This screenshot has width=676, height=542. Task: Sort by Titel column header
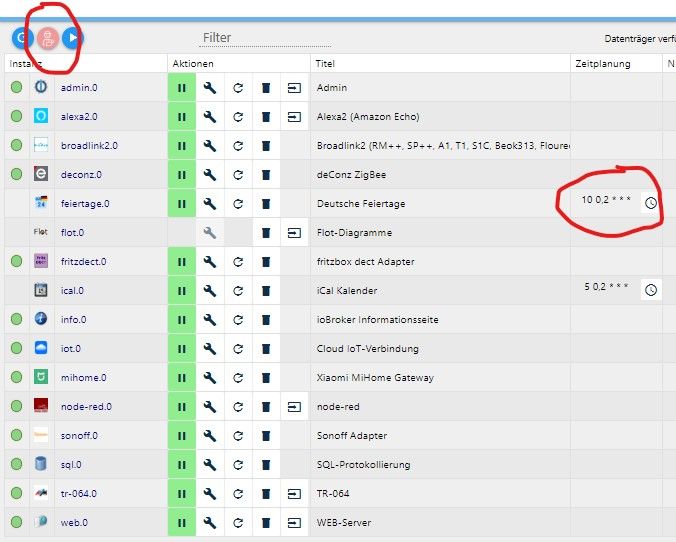click(x=325, y=64)
